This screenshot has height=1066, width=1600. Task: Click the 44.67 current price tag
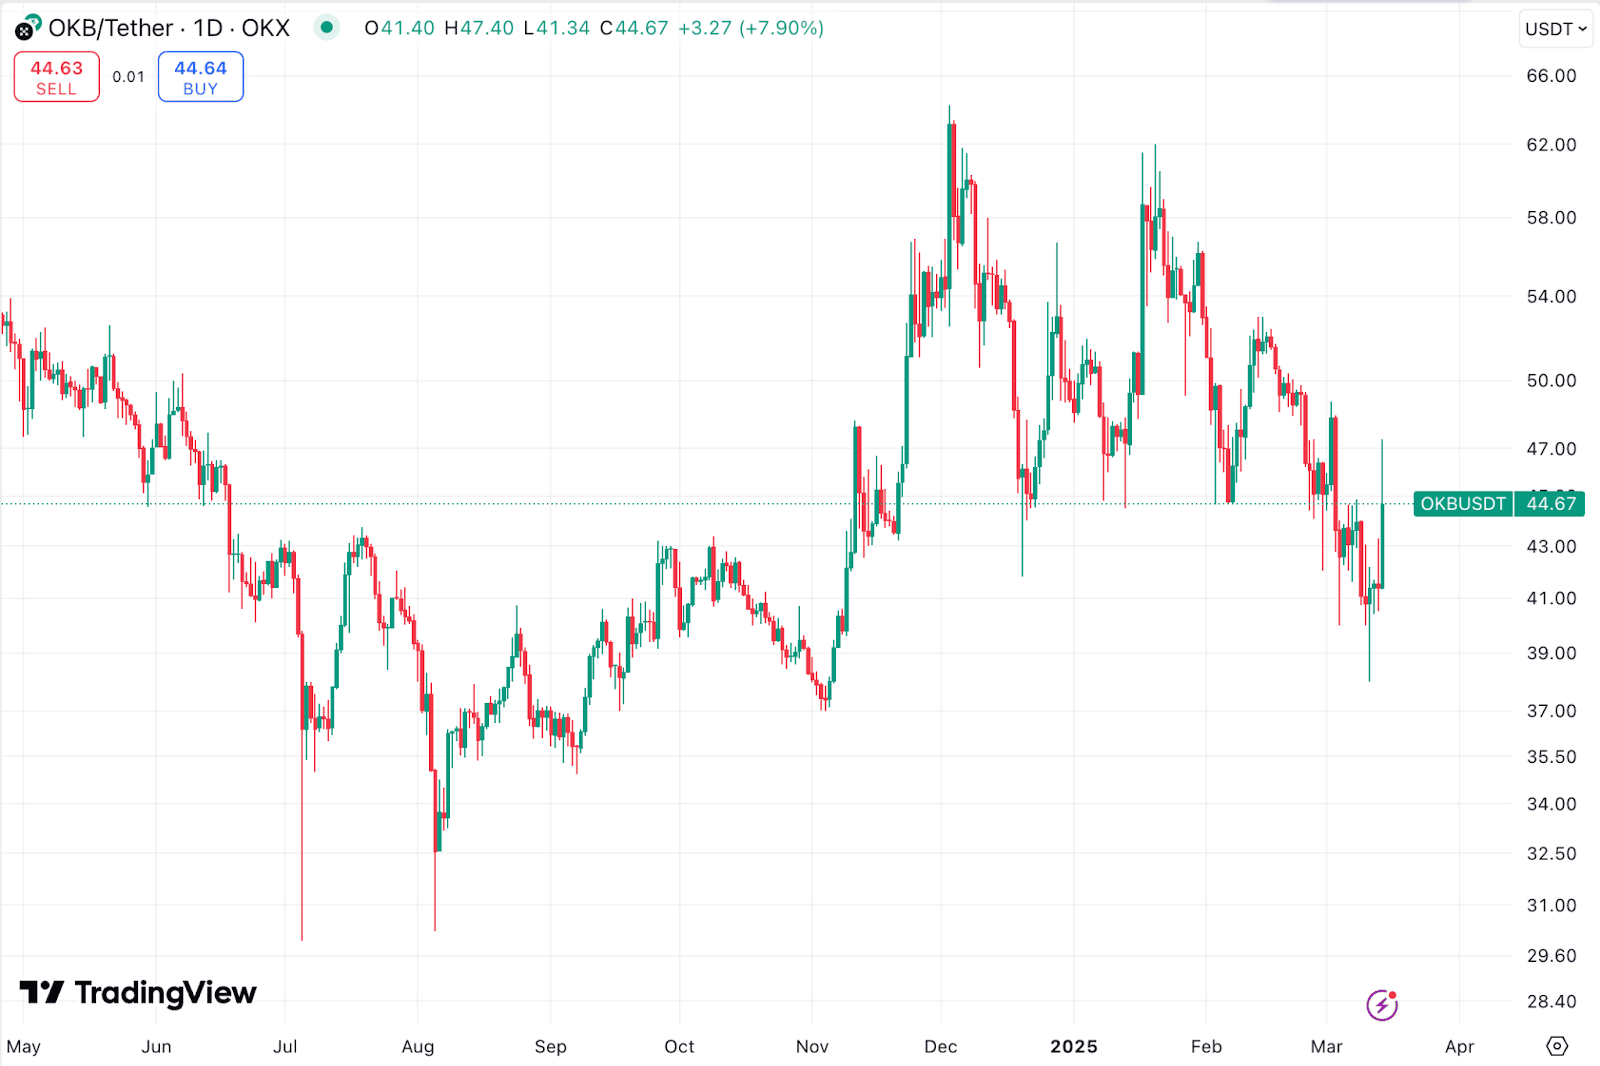point(1551,503)
